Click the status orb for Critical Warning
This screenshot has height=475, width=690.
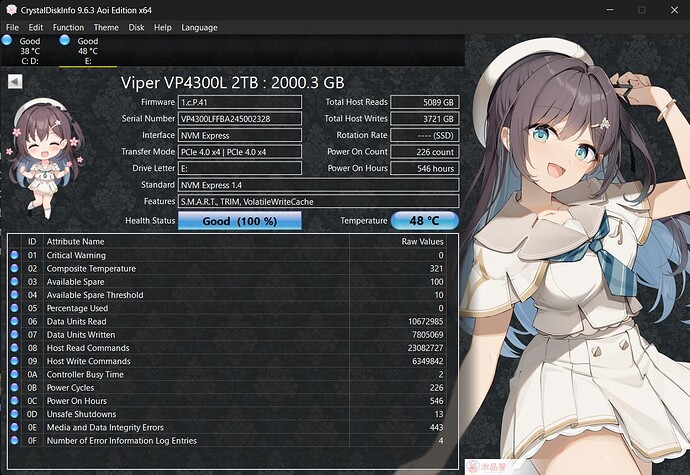click(x=15, y=255)
